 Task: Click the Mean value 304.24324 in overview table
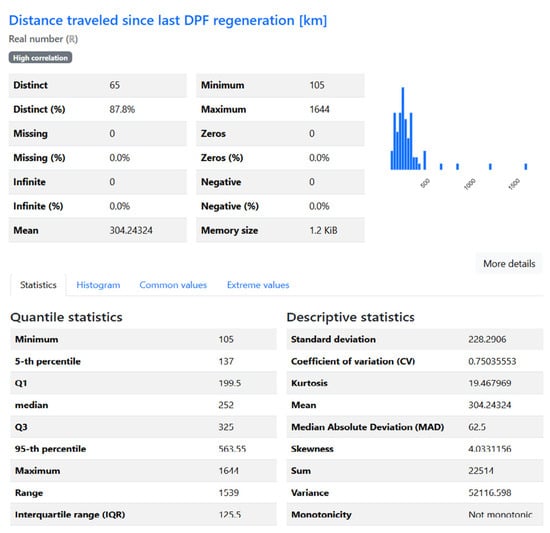point(131,230)
